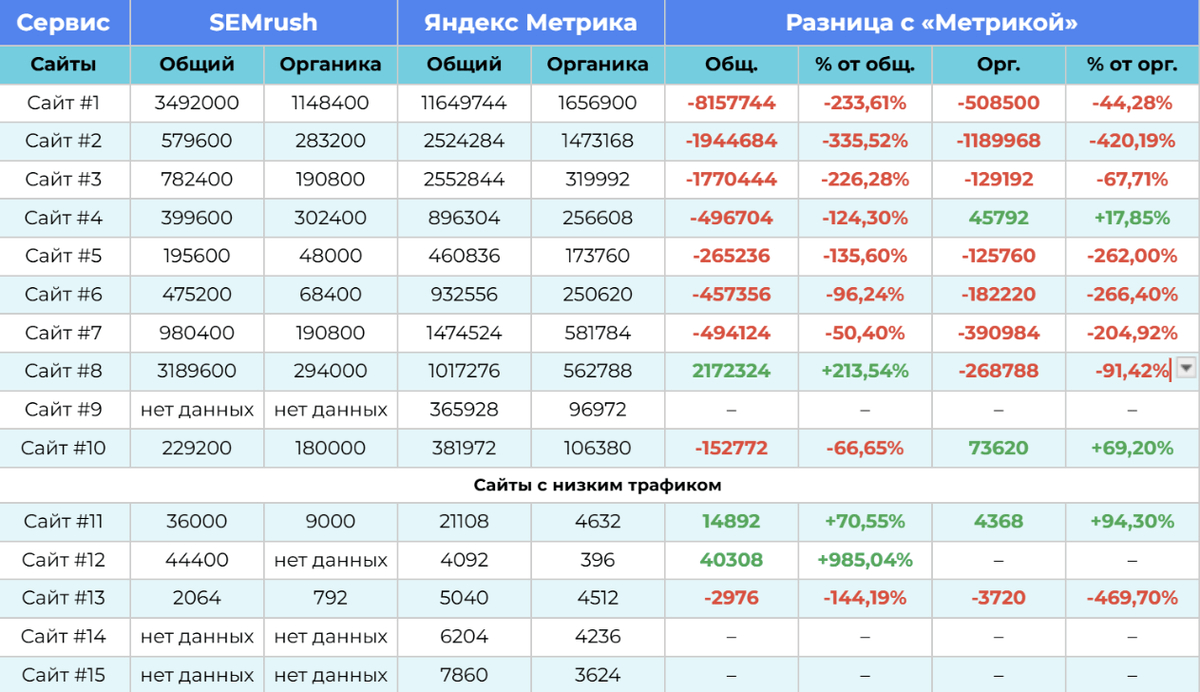Select the Яндекс Метрика header cell
Image resolution: width=1200 pixels, height=692 pixels.
(x=530, y=23)
